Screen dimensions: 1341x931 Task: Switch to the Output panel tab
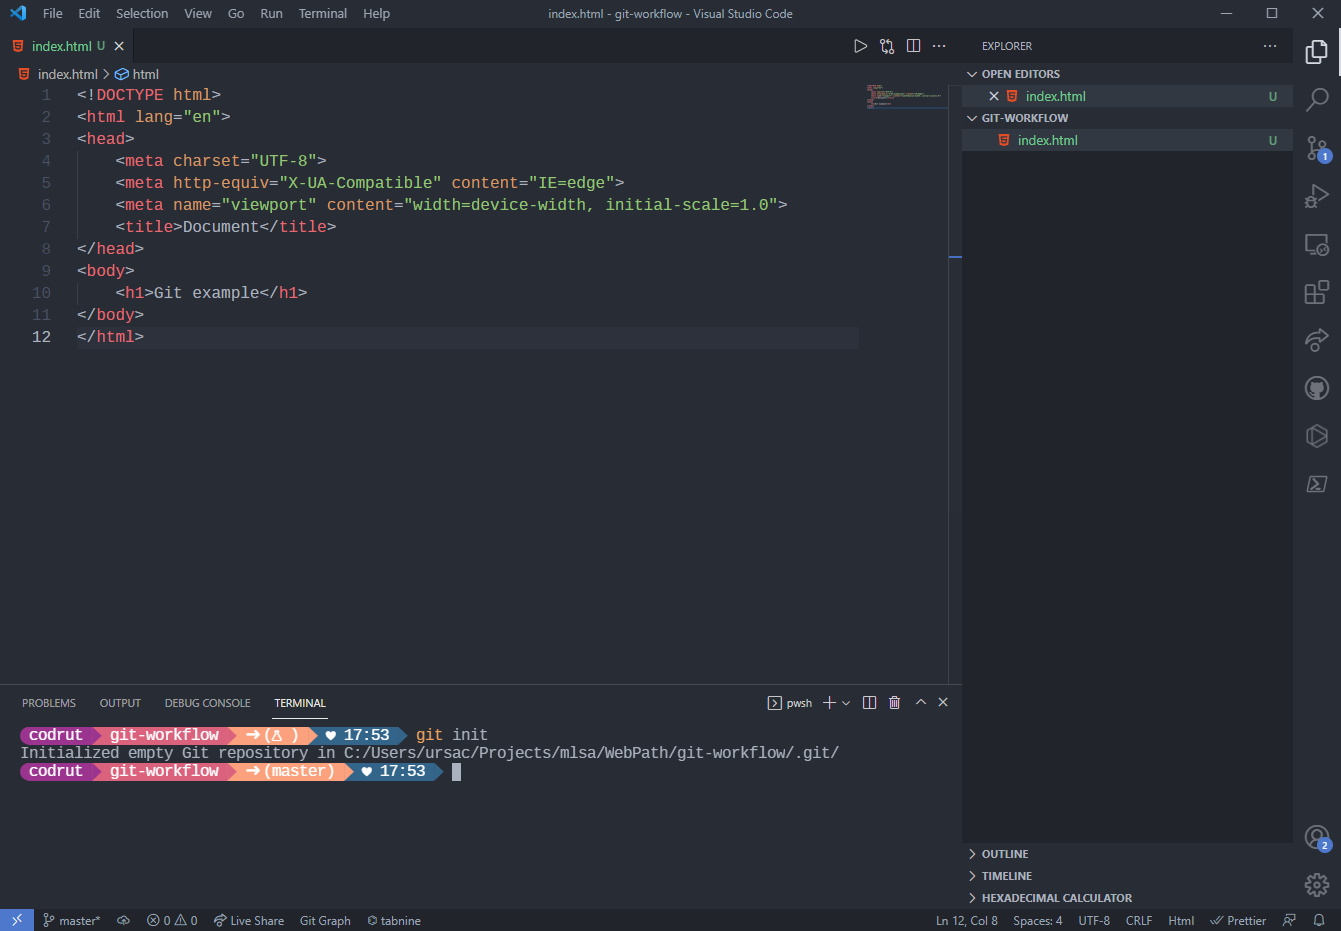pyautogui.click(x=120, y=703)
